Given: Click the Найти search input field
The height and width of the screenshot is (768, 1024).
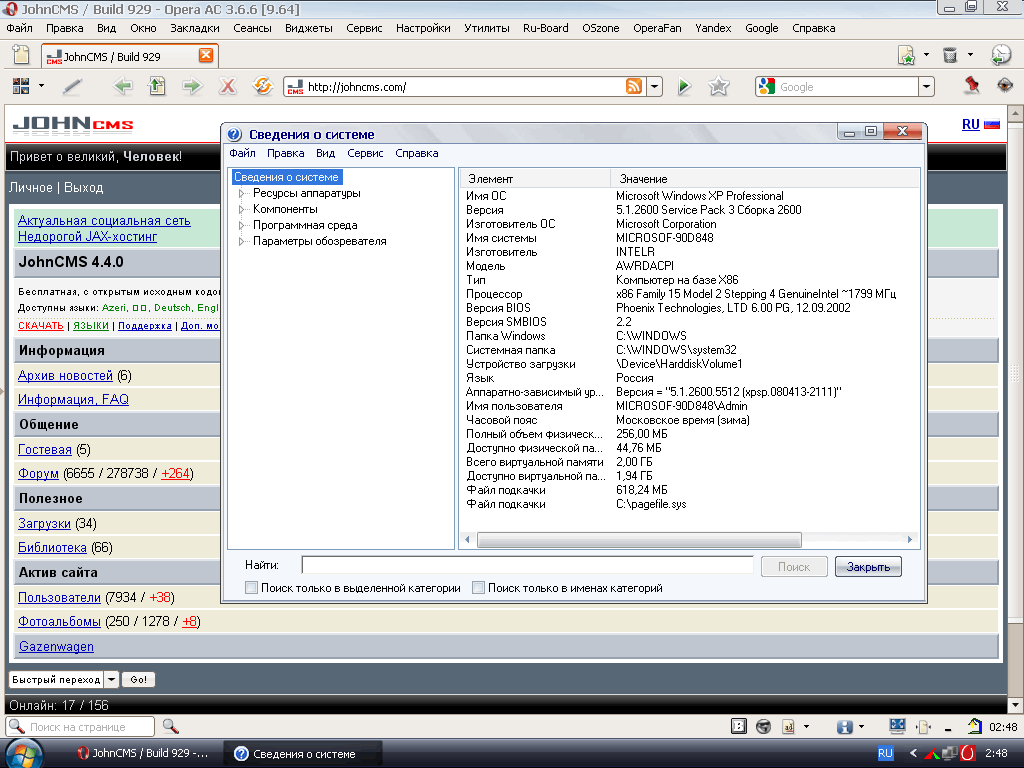Looking at the screenshot, I should click(x=527, y=566).
